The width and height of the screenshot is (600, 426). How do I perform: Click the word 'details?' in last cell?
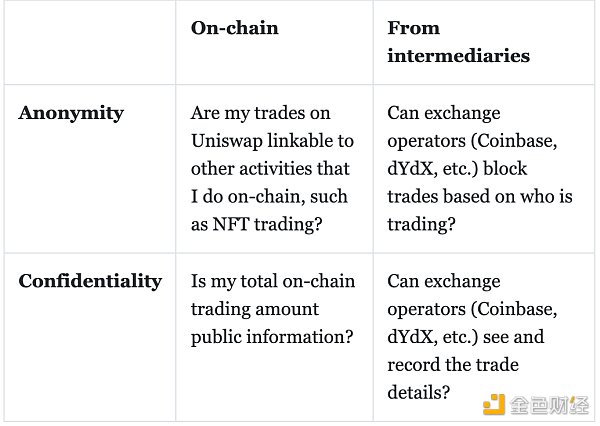(x=418, y=392)
